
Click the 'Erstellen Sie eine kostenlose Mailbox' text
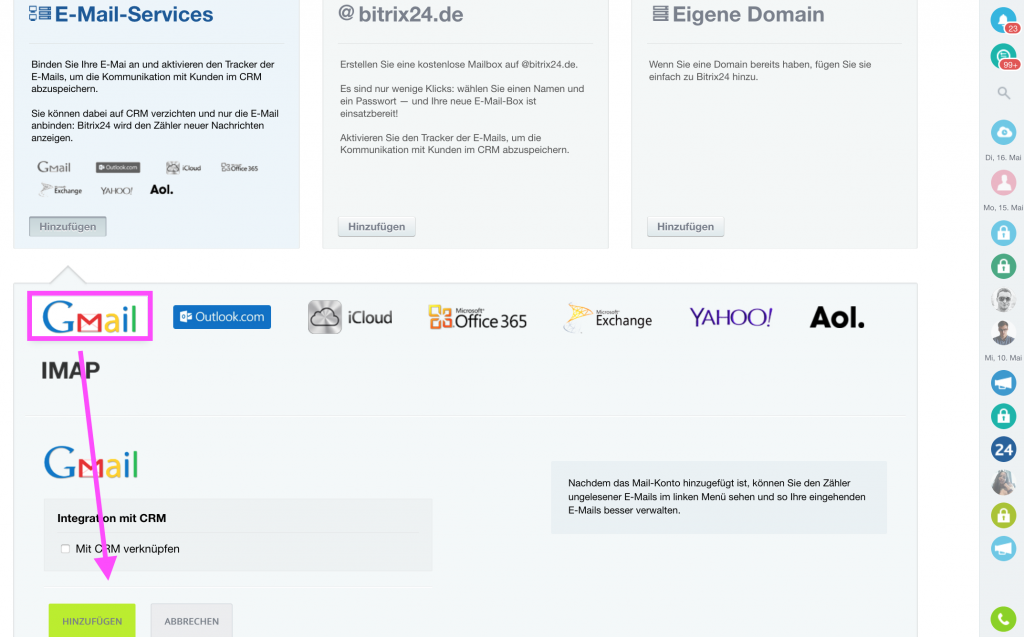[x=459, y=64]
